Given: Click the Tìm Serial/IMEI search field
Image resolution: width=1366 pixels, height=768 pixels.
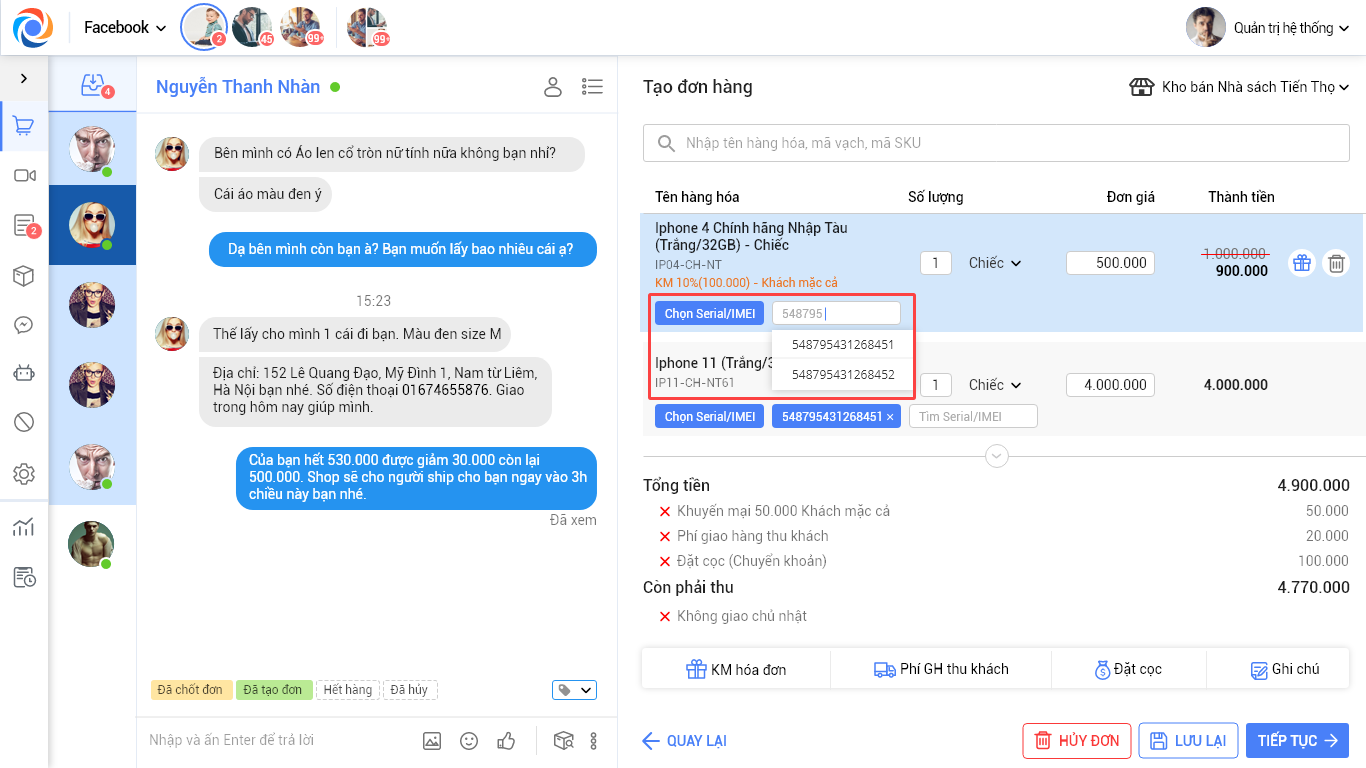Looking at the screenshot, I should click(x=973, y=416).
